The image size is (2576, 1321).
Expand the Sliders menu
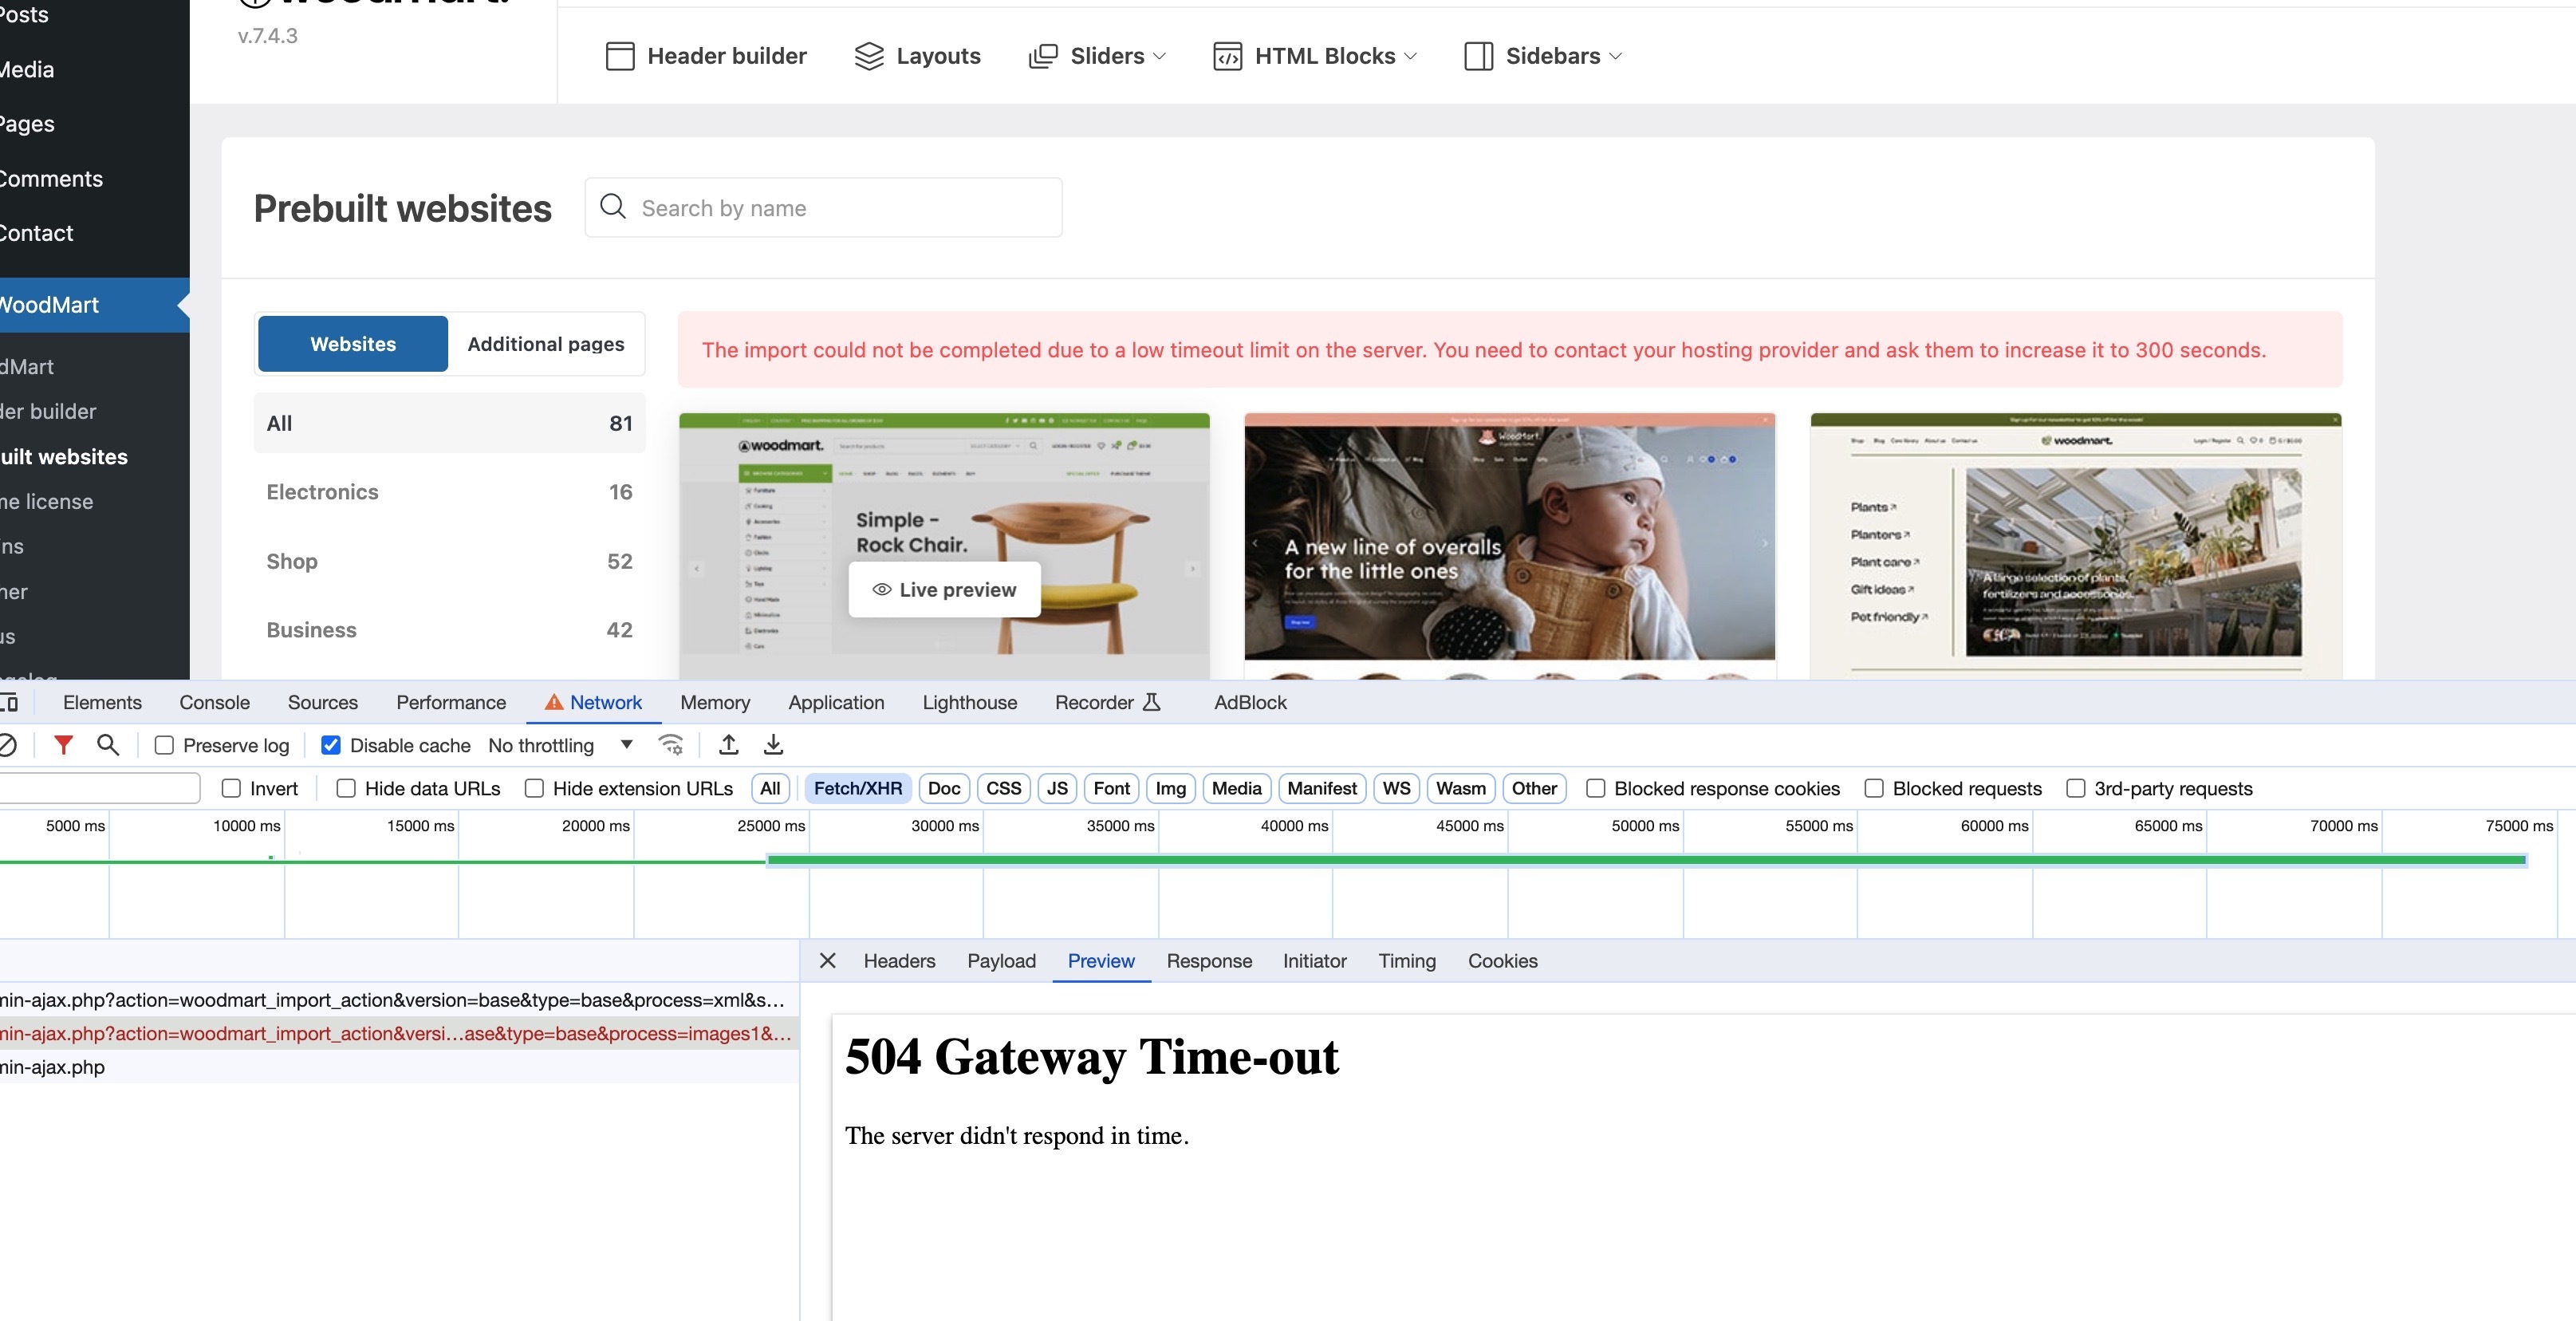[x=1106, y=56]
